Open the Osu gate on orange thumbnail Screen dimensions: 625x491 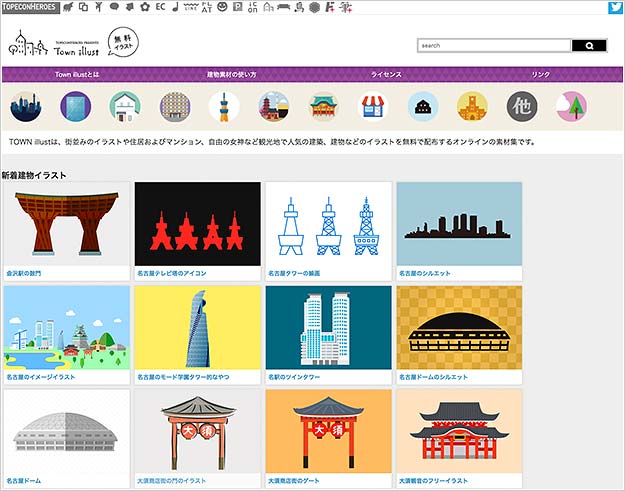coord(328,431)
